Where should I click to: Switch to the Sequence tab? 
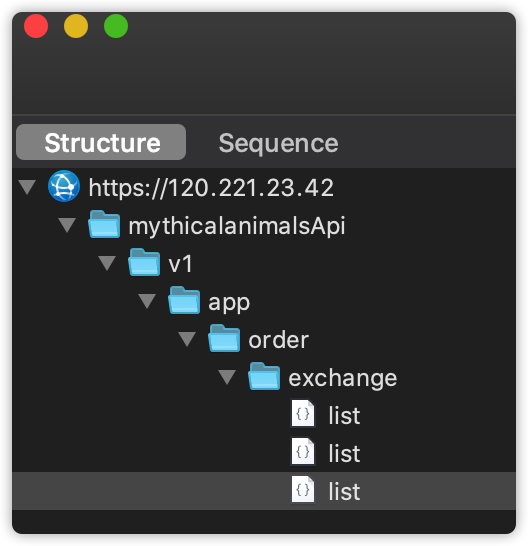(278, 143)
